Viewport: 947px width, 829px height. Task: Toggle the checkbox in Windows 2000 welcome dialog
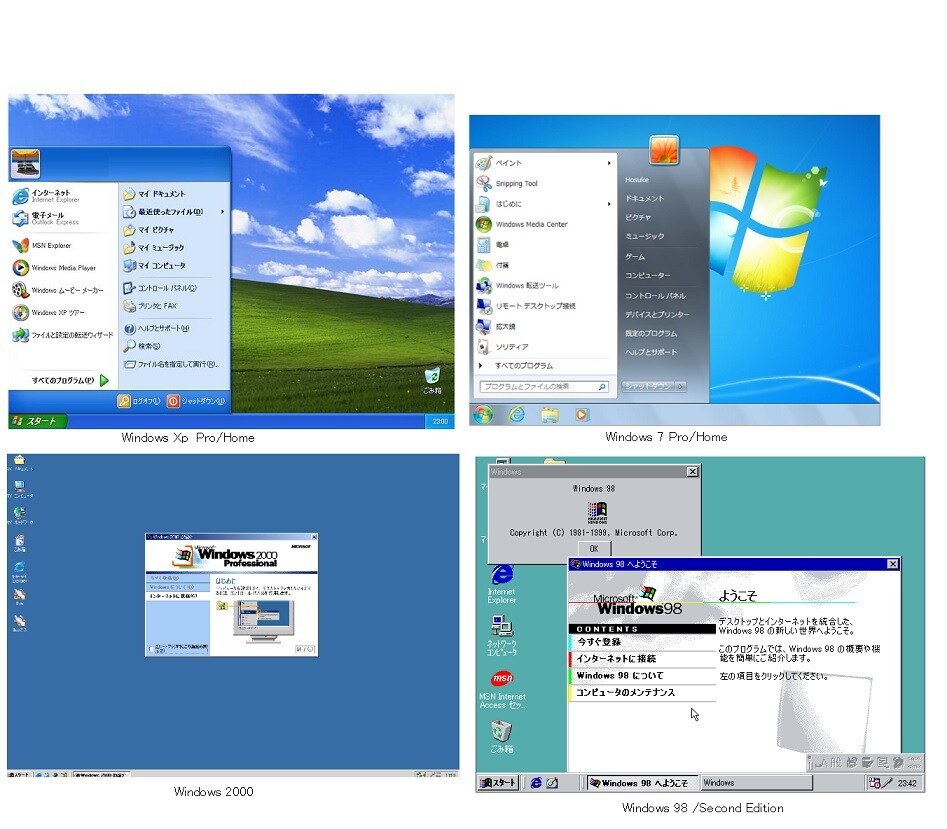pos(151,649)
